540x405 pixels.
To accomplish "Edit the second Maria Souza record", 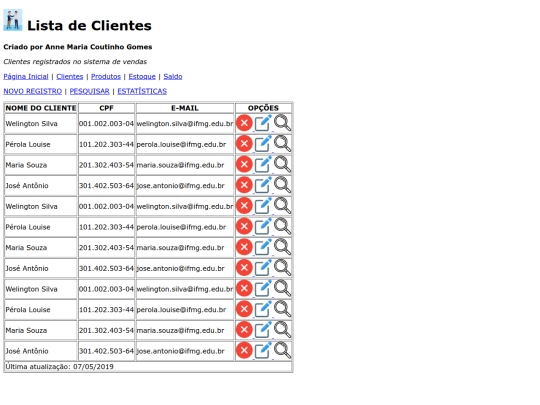I will 263,247.
